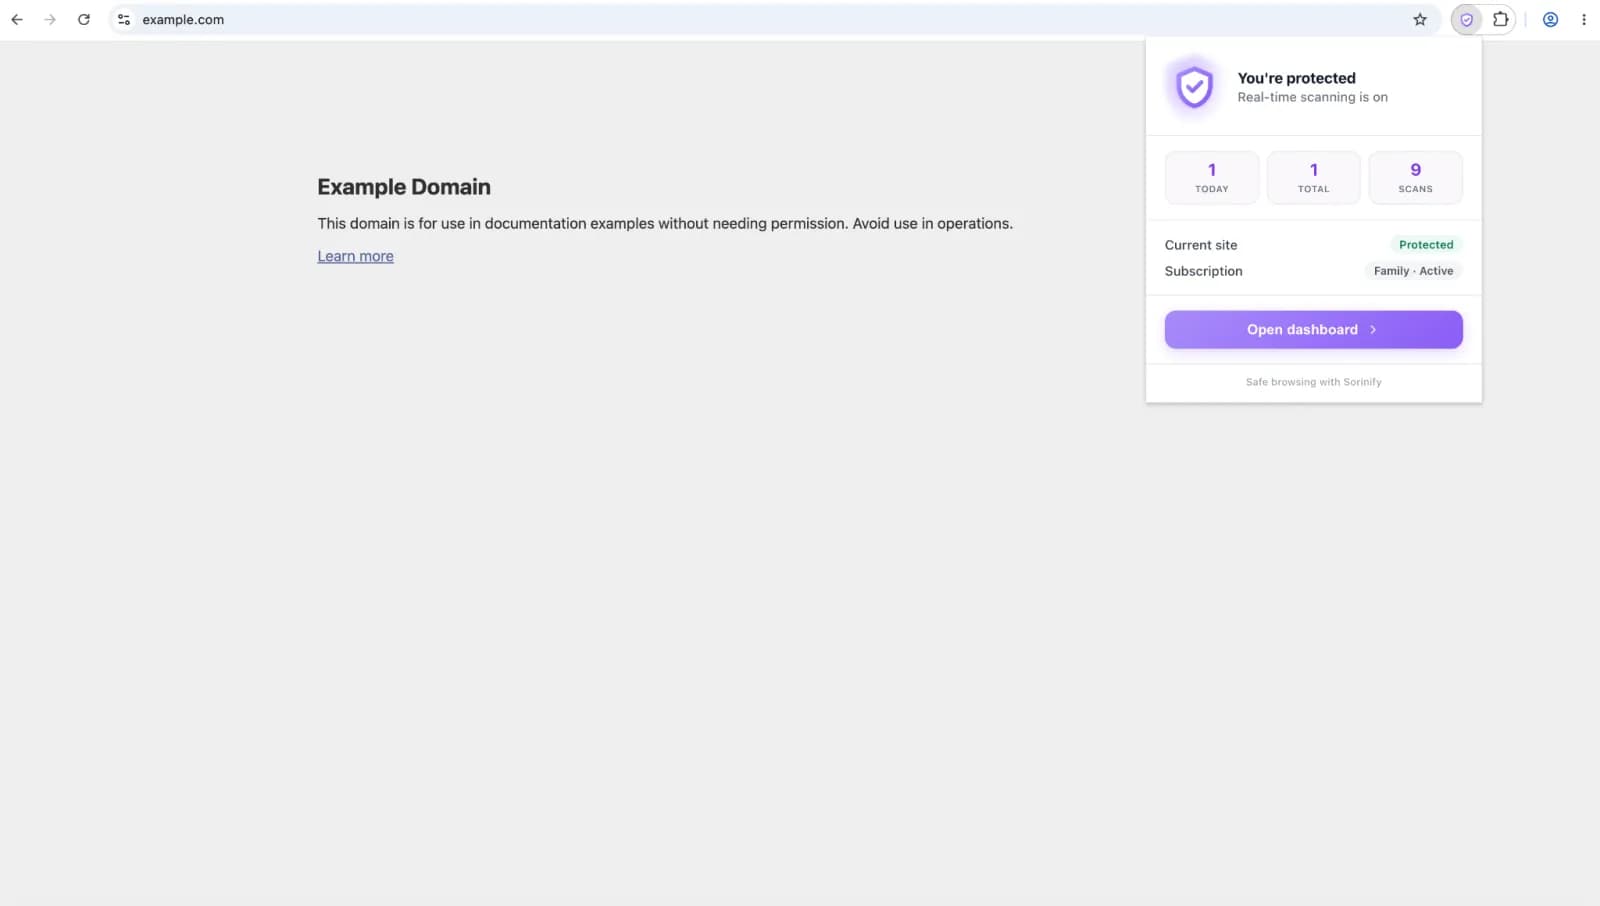Screen dimensions: 1600x906
Task: Follow the Learn more link
Action: [x=355, y=256]
